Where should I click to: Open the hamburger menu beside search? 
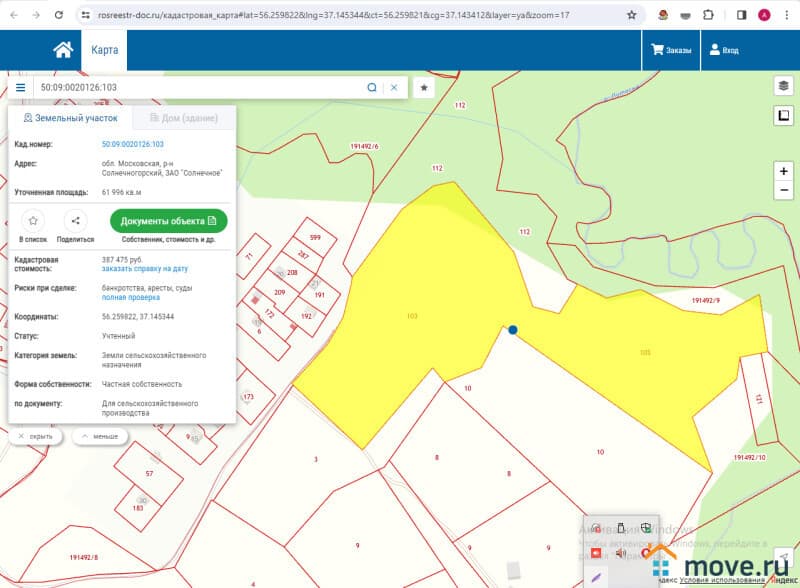coord(20,88)
